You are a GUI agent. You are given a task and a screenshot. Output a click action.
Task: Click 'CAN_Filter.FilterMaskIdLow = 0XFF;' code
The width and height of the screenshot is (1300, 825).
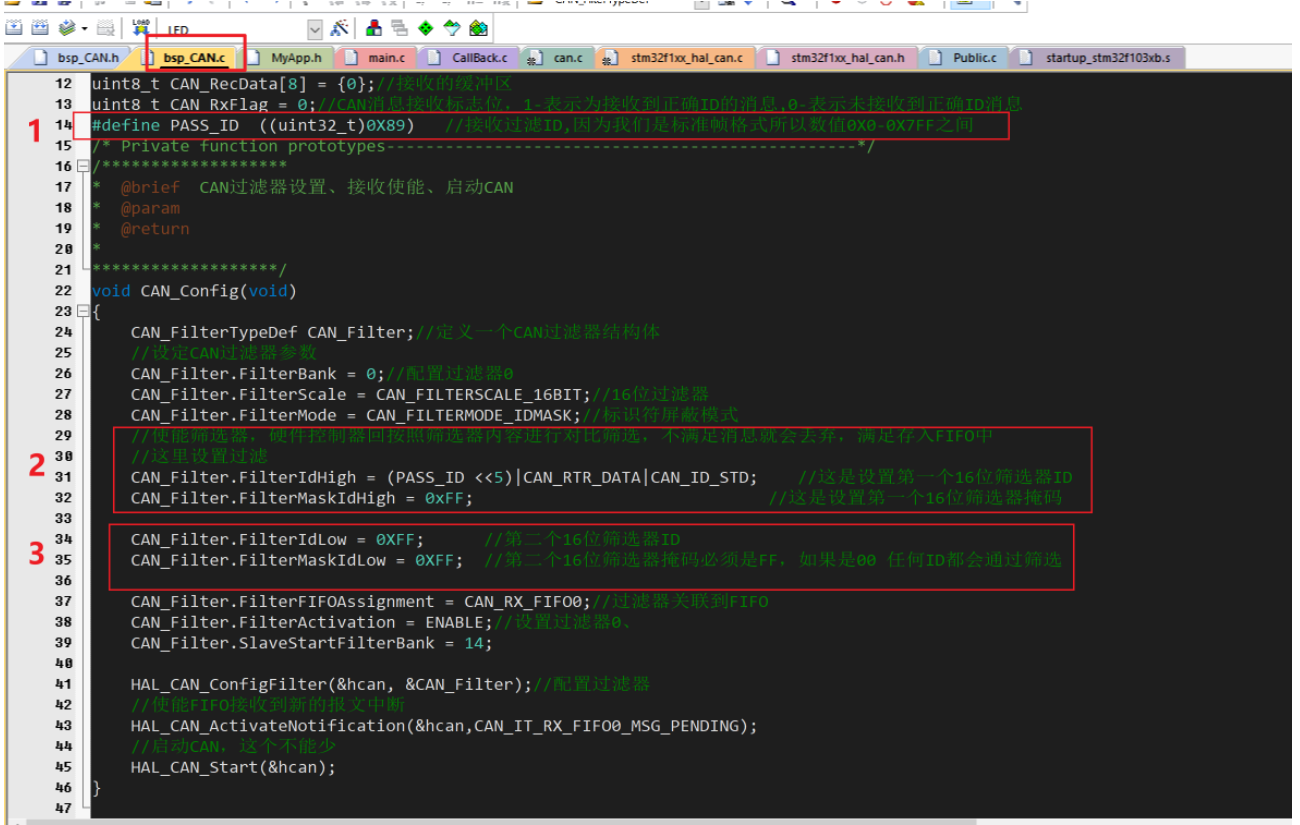pos(297,560)
